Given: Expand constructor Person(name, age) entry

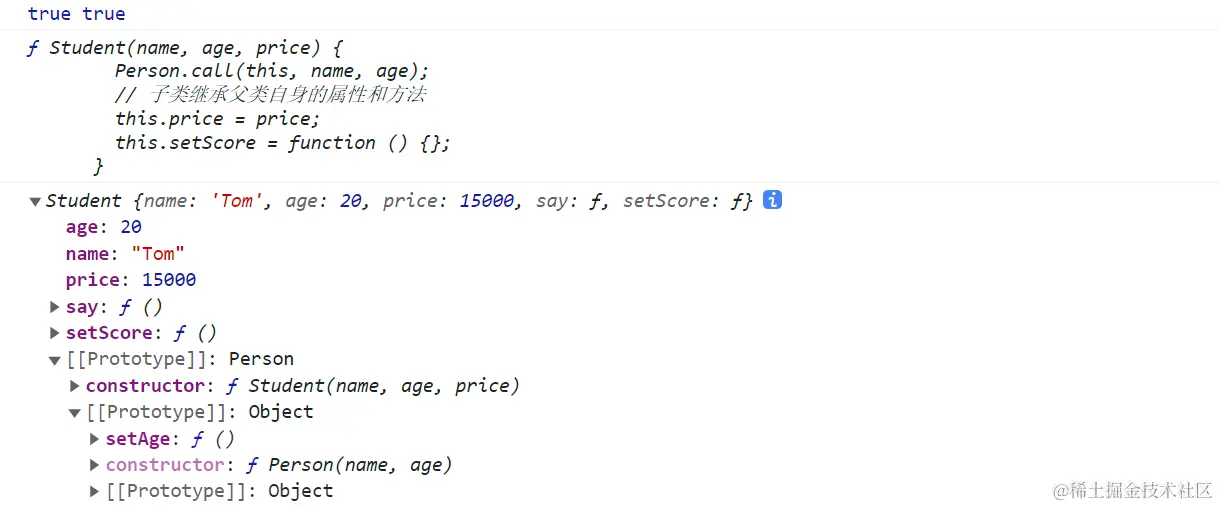Looking at the screenshot, I should [95, 465].
